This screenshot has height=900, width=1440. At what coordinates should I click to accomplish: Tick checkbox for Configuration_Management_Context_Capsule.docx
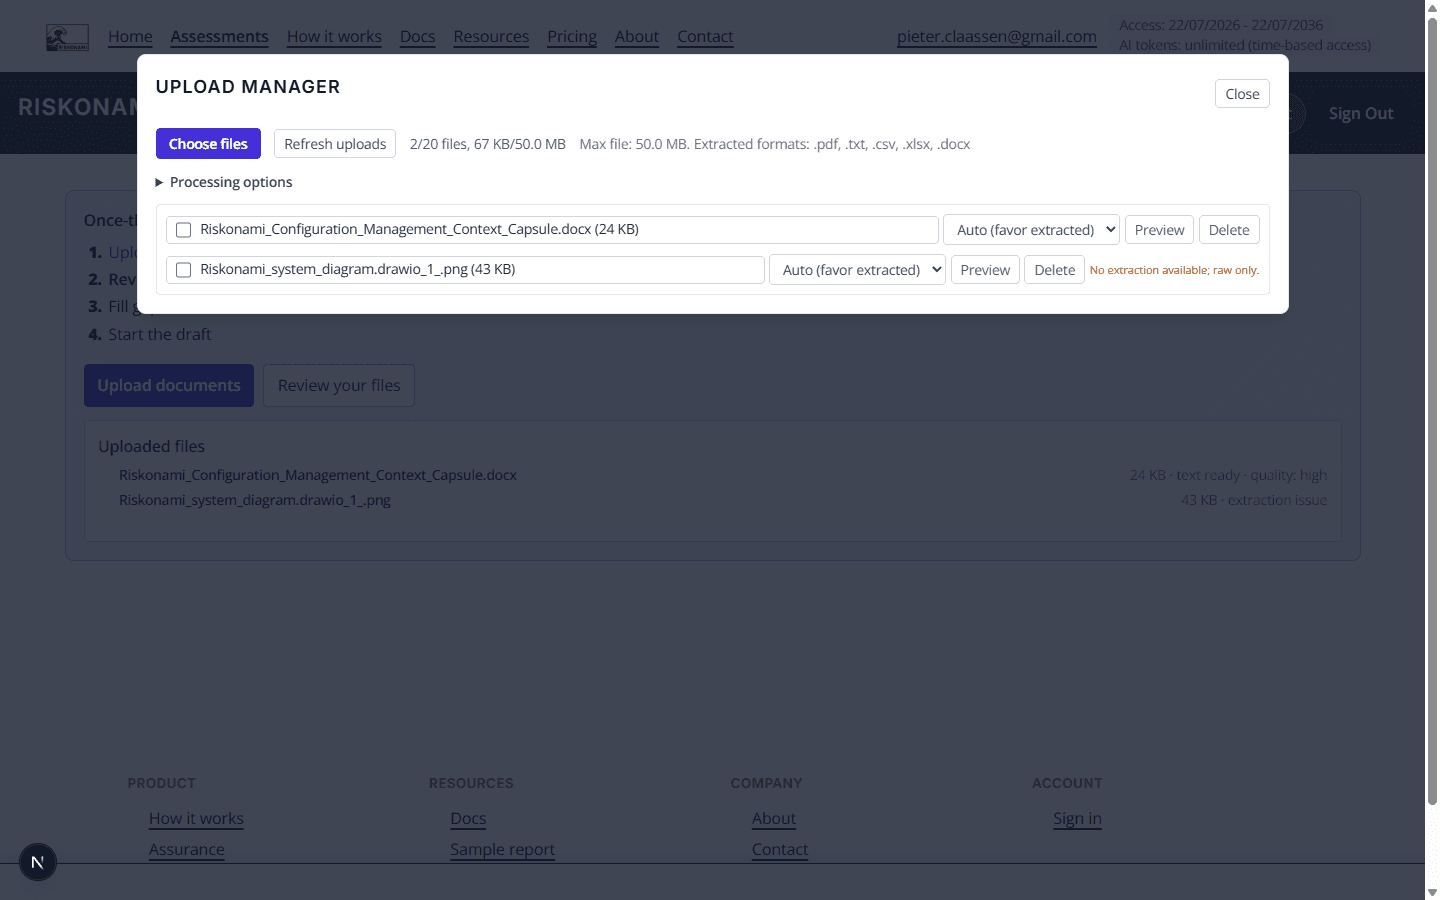183,230
